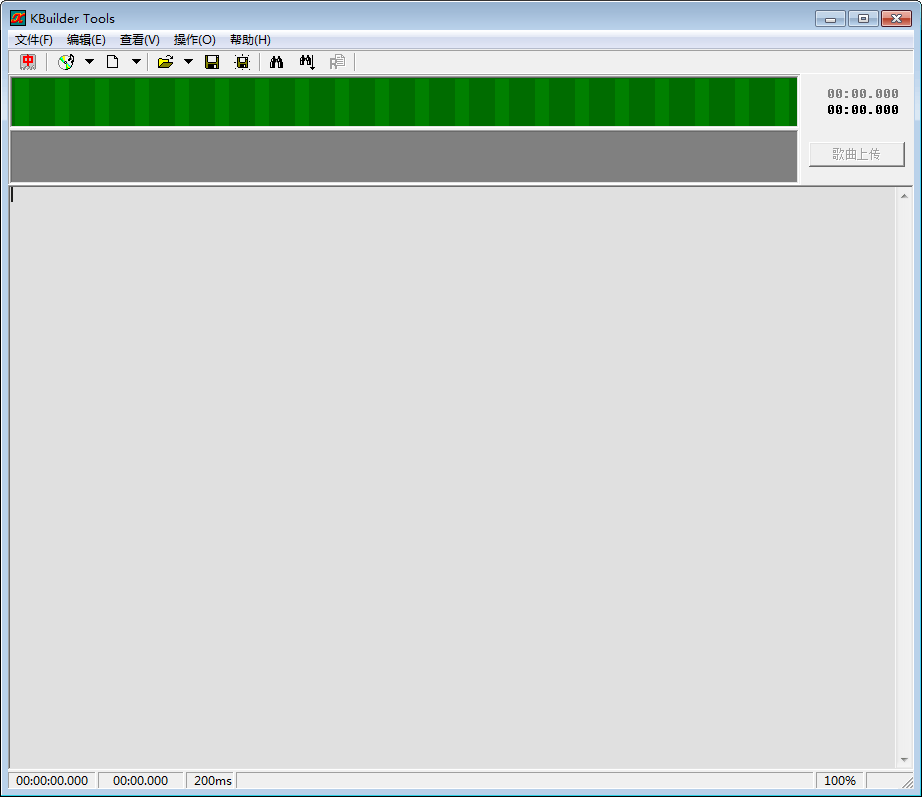Image resolution: width=922 pixels, height=797 pixels.
Task: Open a lyrics file with the folder icon
Action: click(x=165, y=61)
